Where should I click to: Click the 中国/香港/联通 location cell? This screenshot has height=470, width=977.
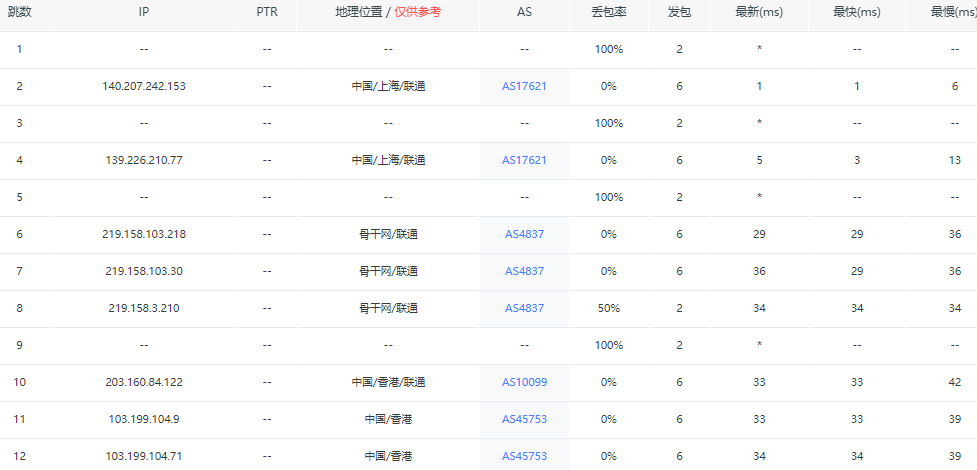pos(388,382)
